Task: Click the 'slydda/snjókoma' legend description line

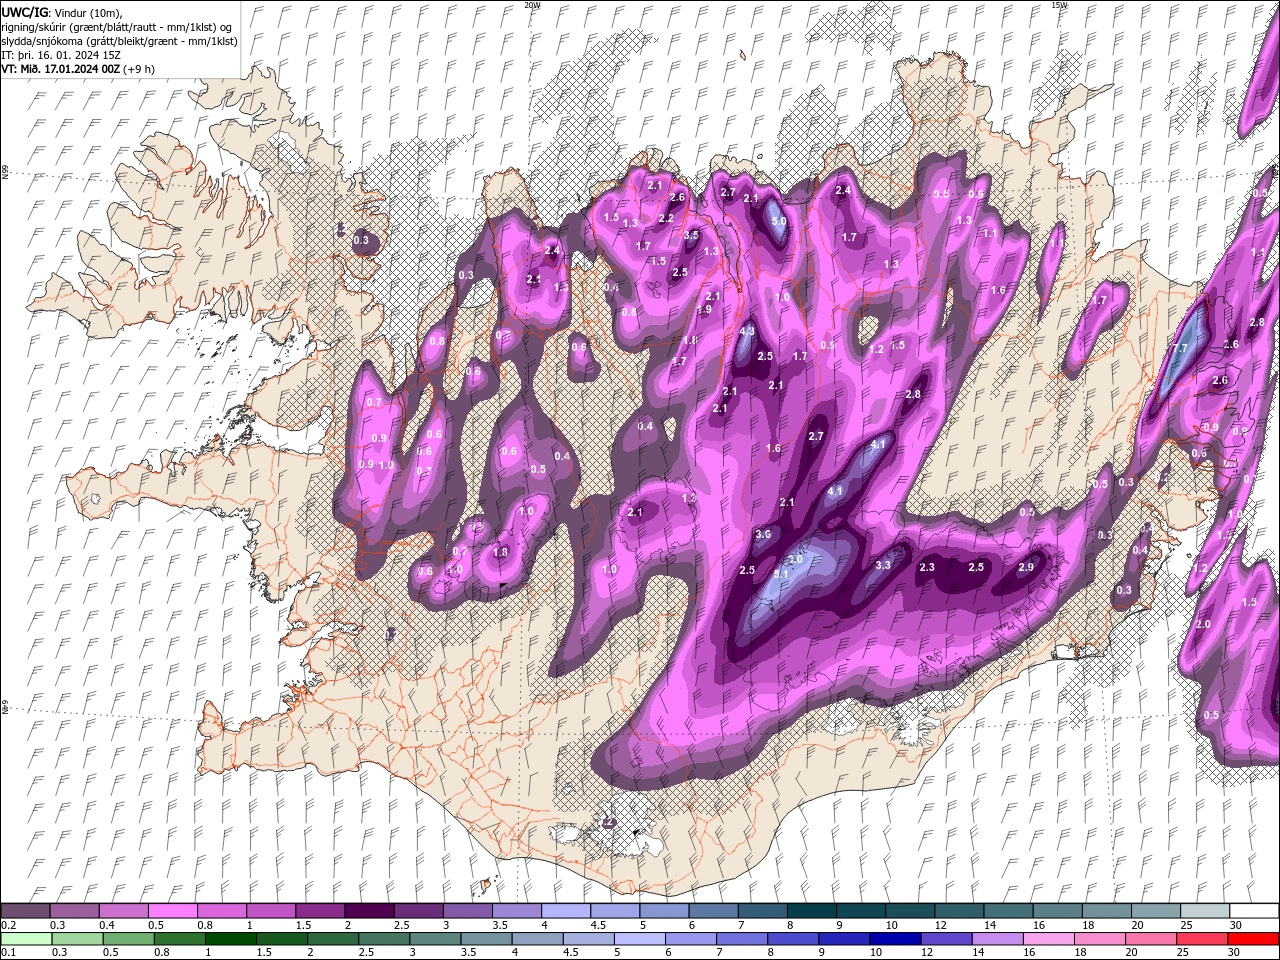Action: pyautogui.click(x=119, y=41)
